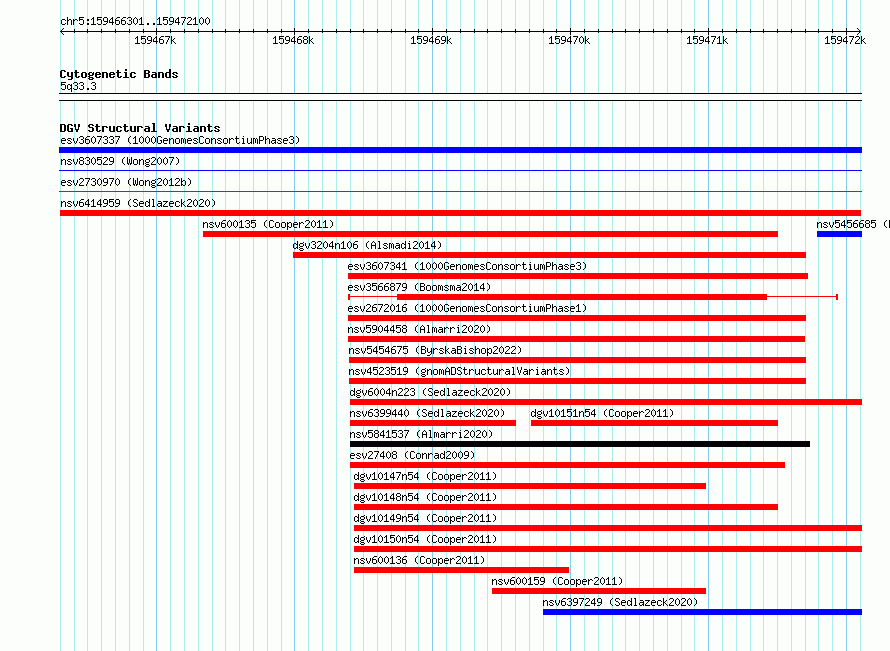
Task: Click nsv6399440 (Sedlazeck2020) label
Action: tap(427, 413)
